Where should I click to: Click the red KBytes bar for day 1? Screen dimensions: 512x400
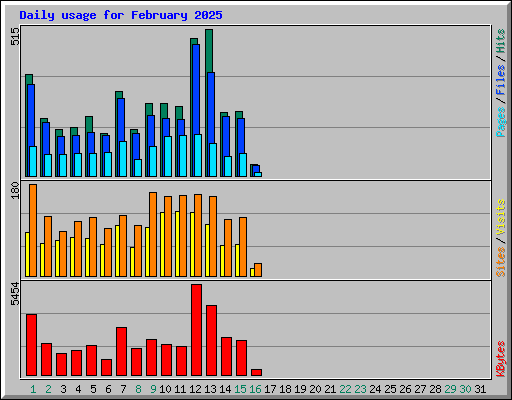pyautogui.click(x=31, y=345)
